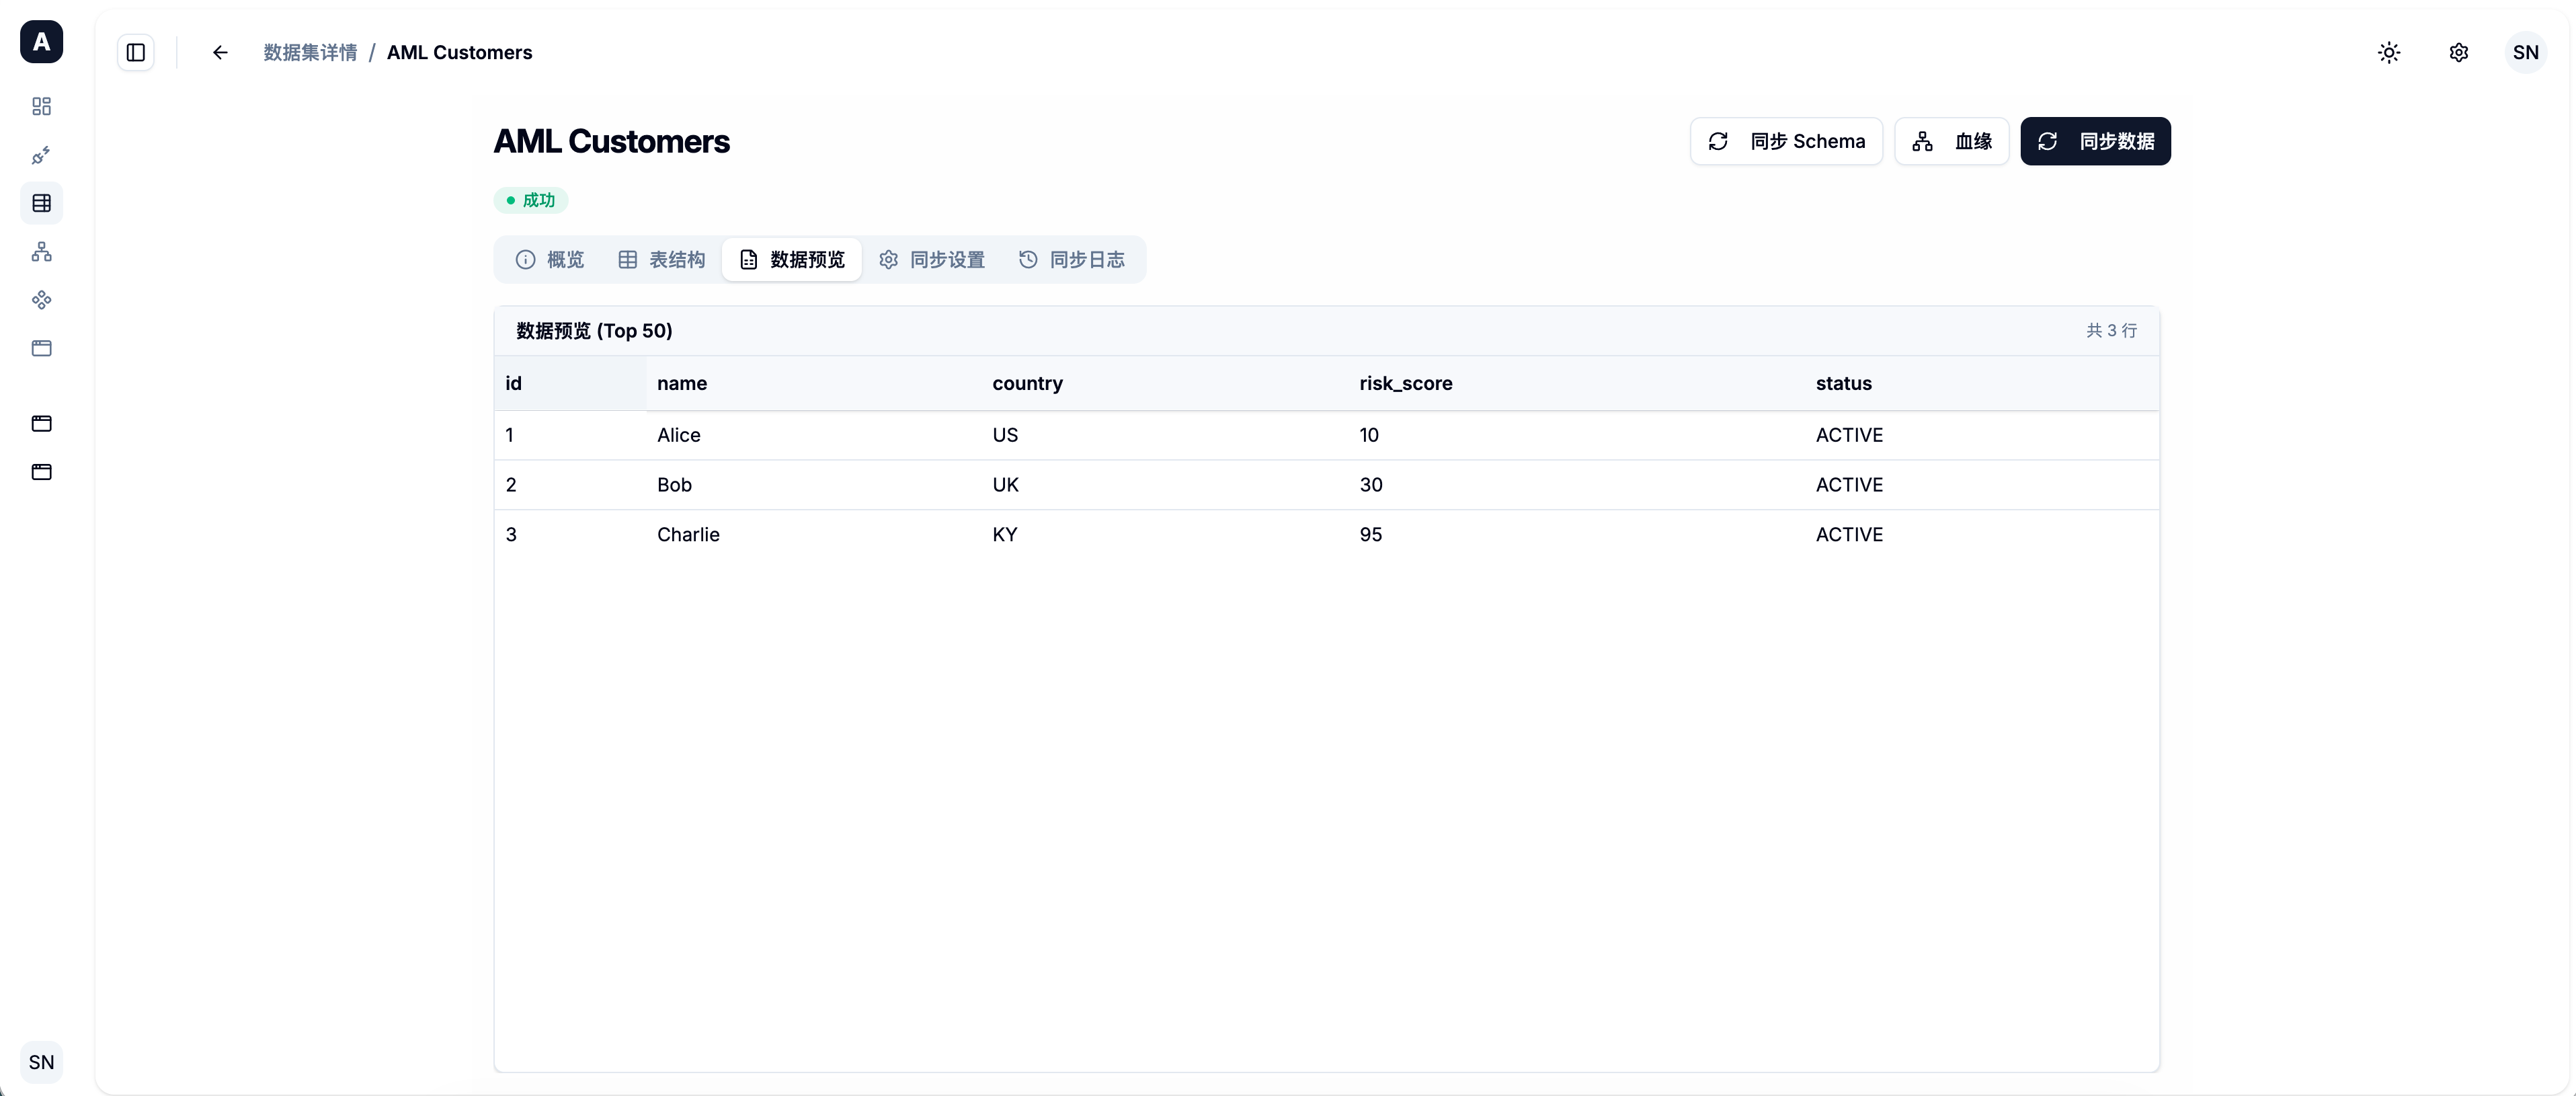The height and width of the screenshot is (1096, 2576).
Task: Switch to the 表结构 tab
Action: point(661,260)
